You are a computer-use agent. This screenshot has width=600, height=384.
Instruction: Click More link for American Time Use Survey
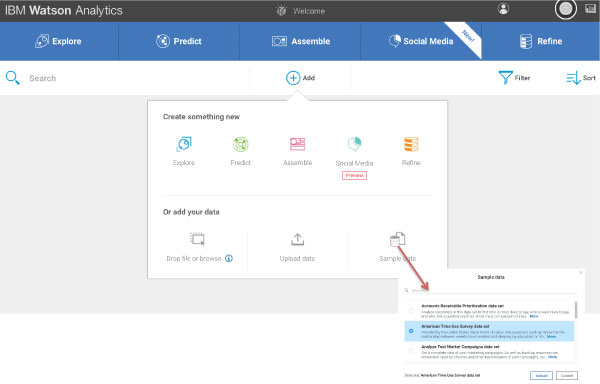tap(551, 337)
